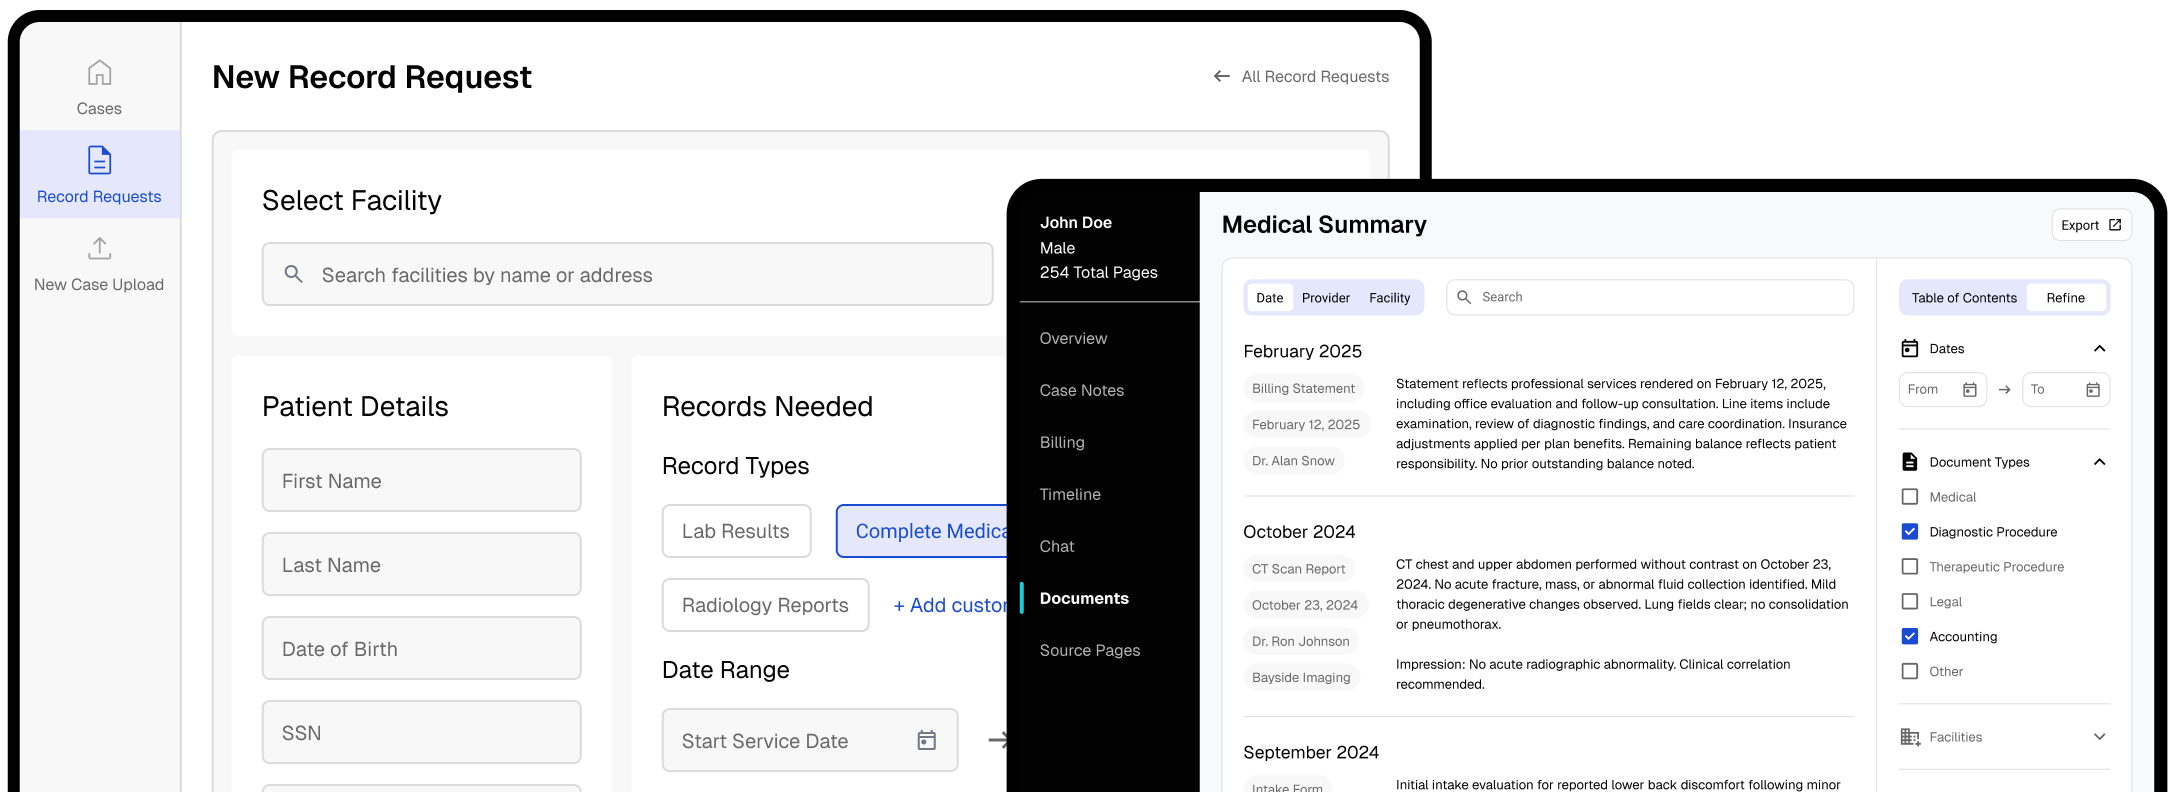Open the Timeline view
The height and width of the screenshot is (792, 2174).
point(1070,494)
